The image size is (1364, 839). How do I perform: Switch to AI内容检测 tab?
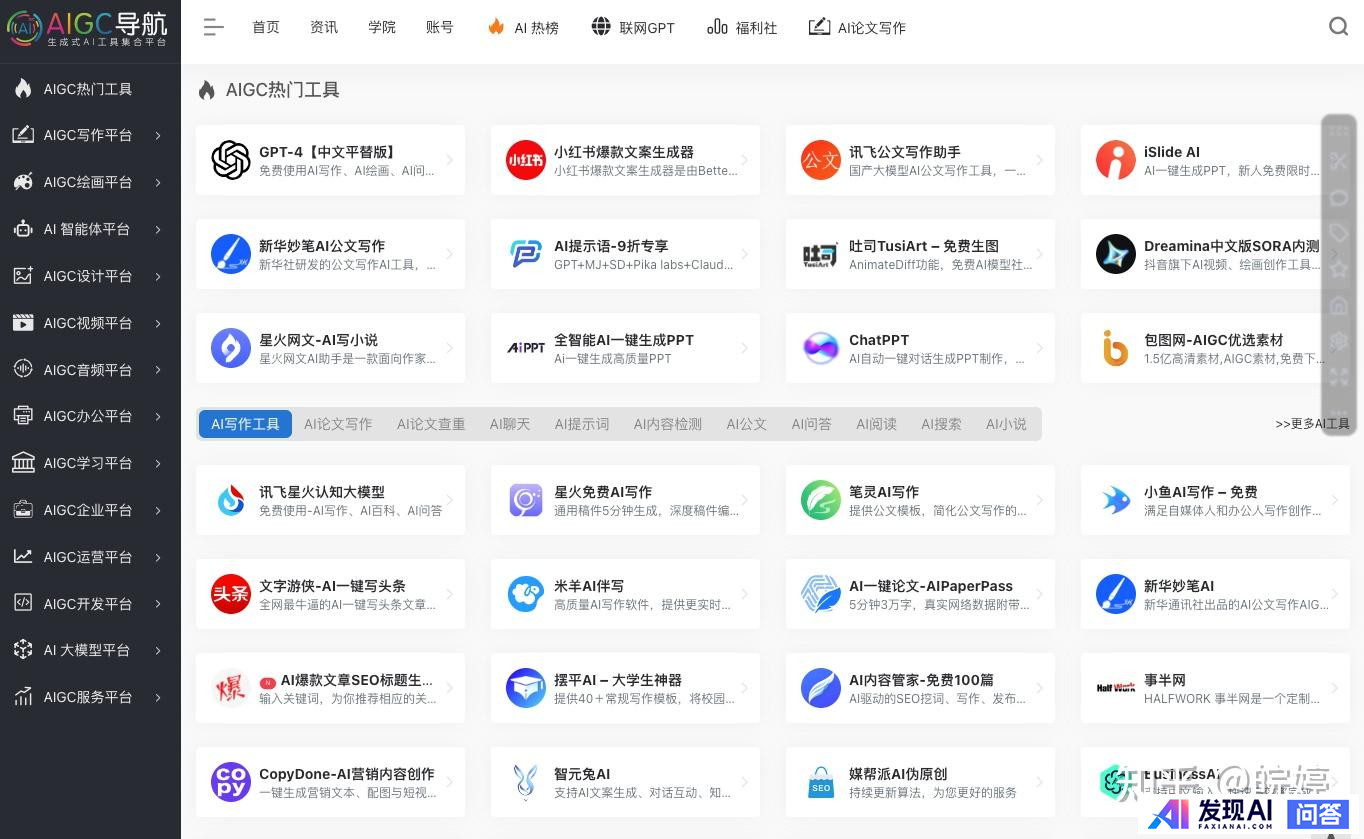tap(668, 424)
